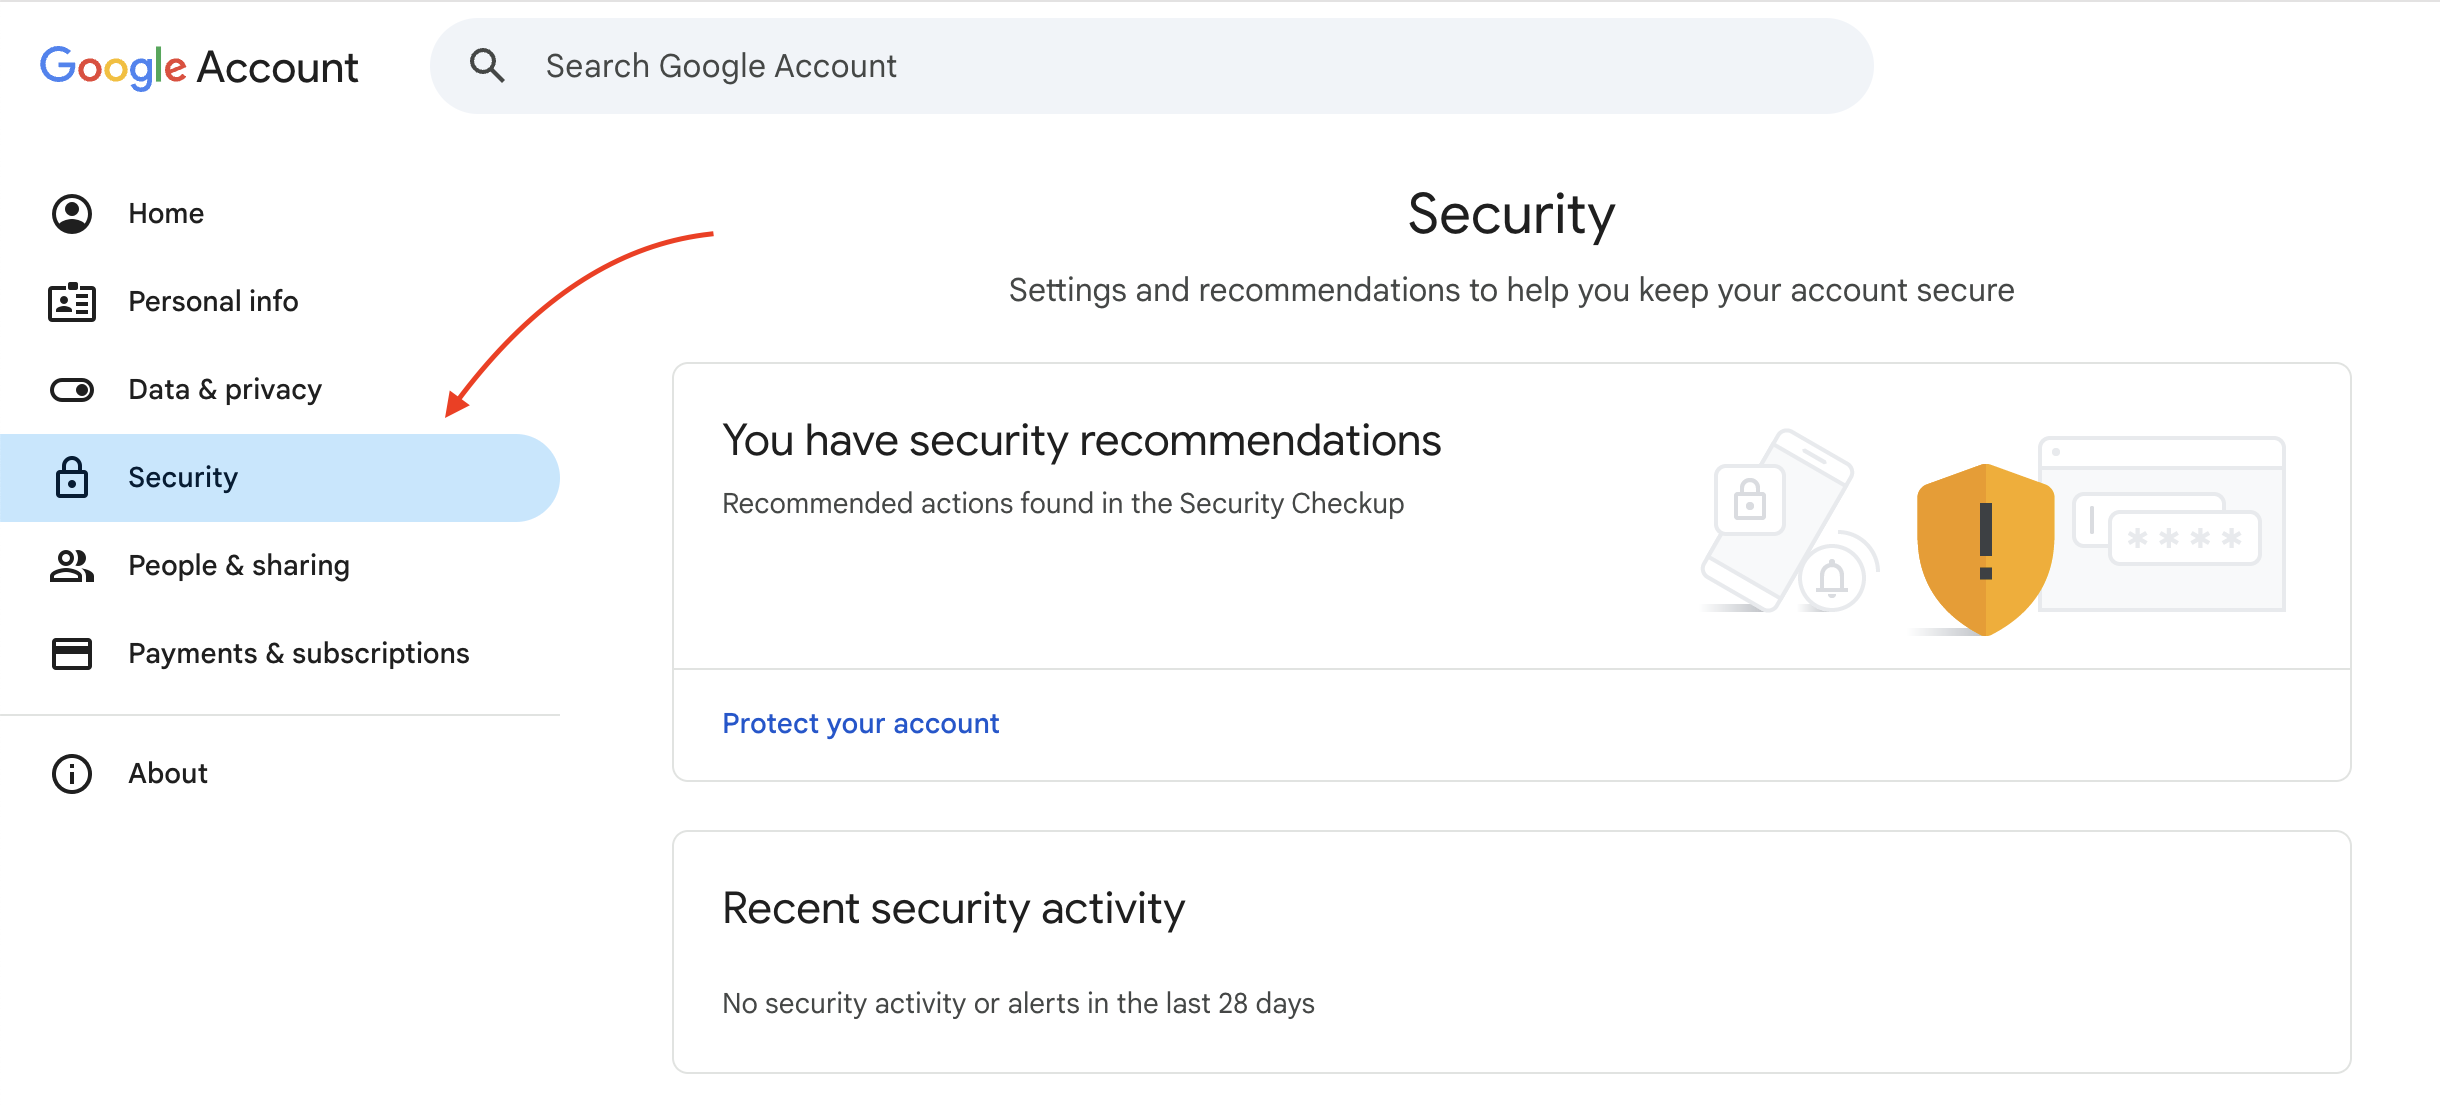Viewport: 2440px width, 1106px height.
Task: Click the Personal info contact card icon
Action: [x=70, y=301]
